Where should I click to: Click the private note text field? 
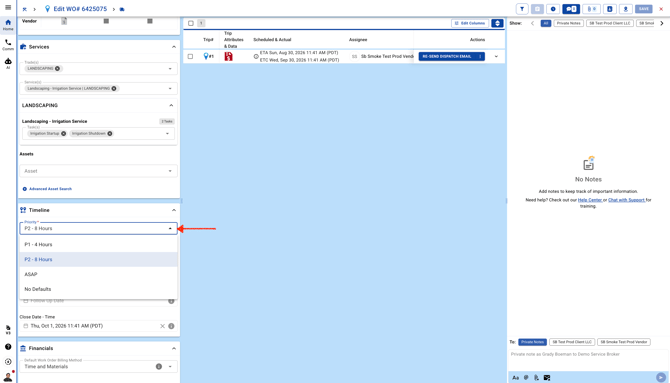tap(588, 359)
